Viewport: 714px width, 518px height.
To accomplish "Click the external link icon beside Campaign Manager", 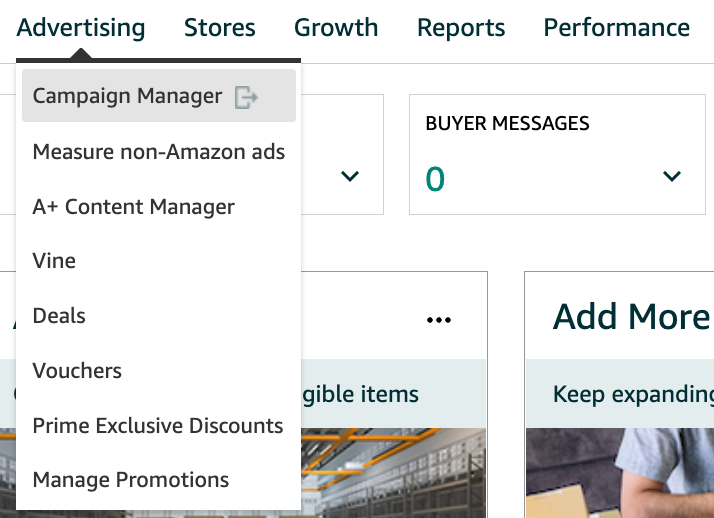I will [x=246, y=97].
